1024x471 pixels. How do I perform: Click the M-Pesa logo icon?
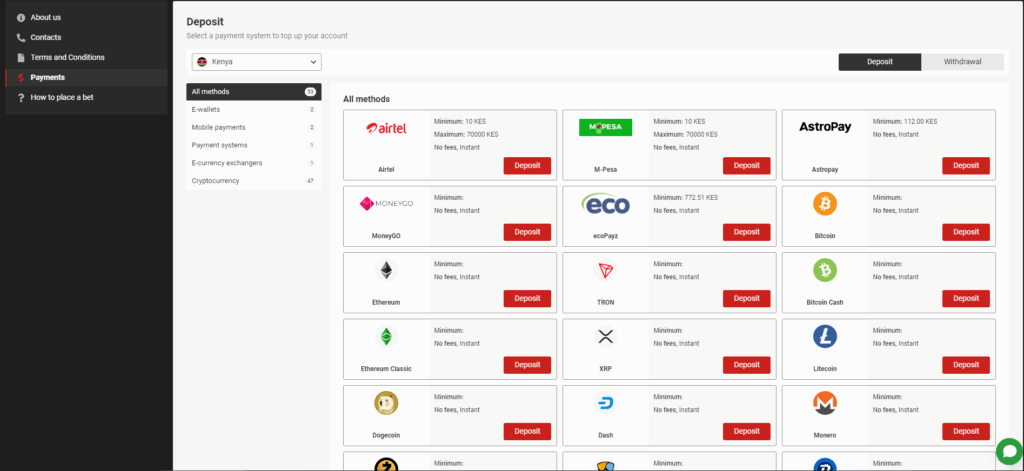(605, 127)
